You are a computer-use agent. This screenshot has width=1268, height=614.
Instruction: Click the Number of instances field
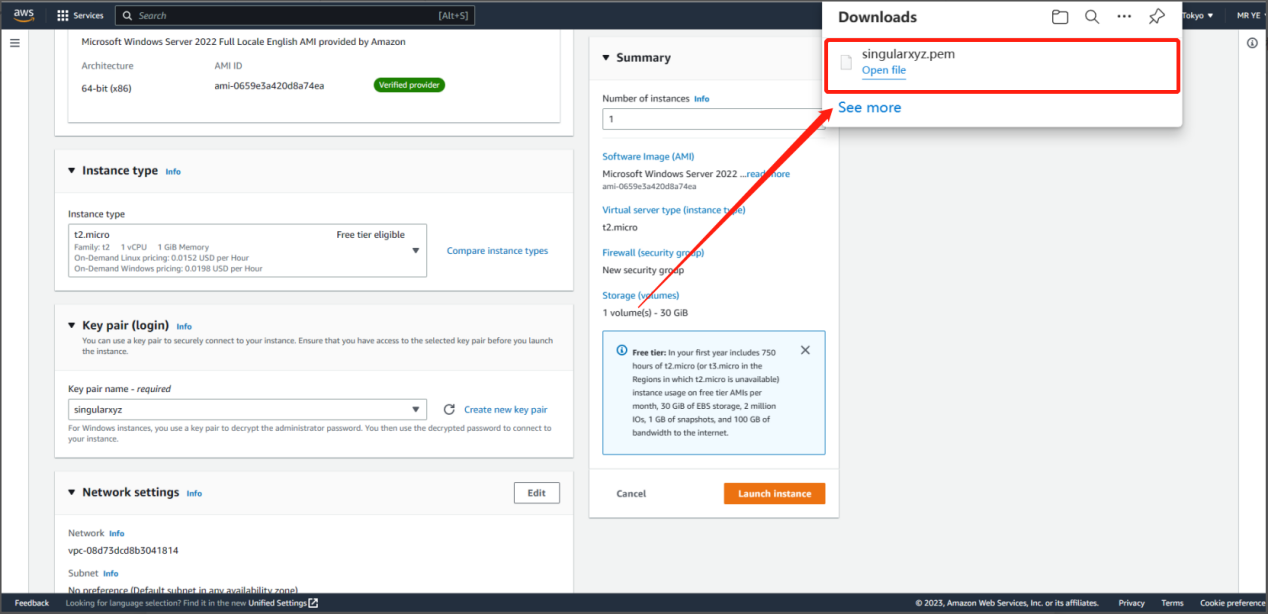(x=712, y=119)
